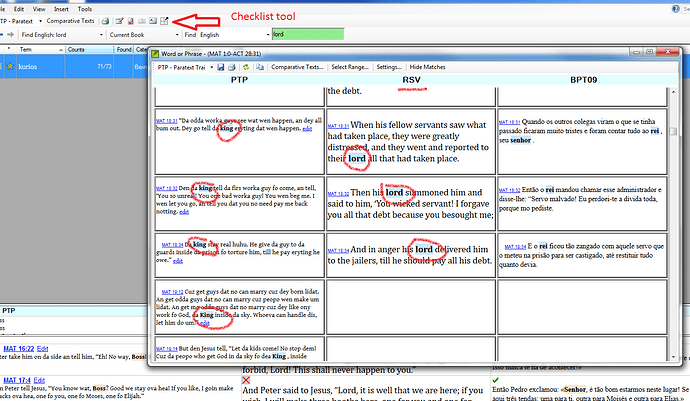The height and width of the screenshot is (401, 690).
Task: Open the TP - Paratext project dropdown
Action: 40,21
